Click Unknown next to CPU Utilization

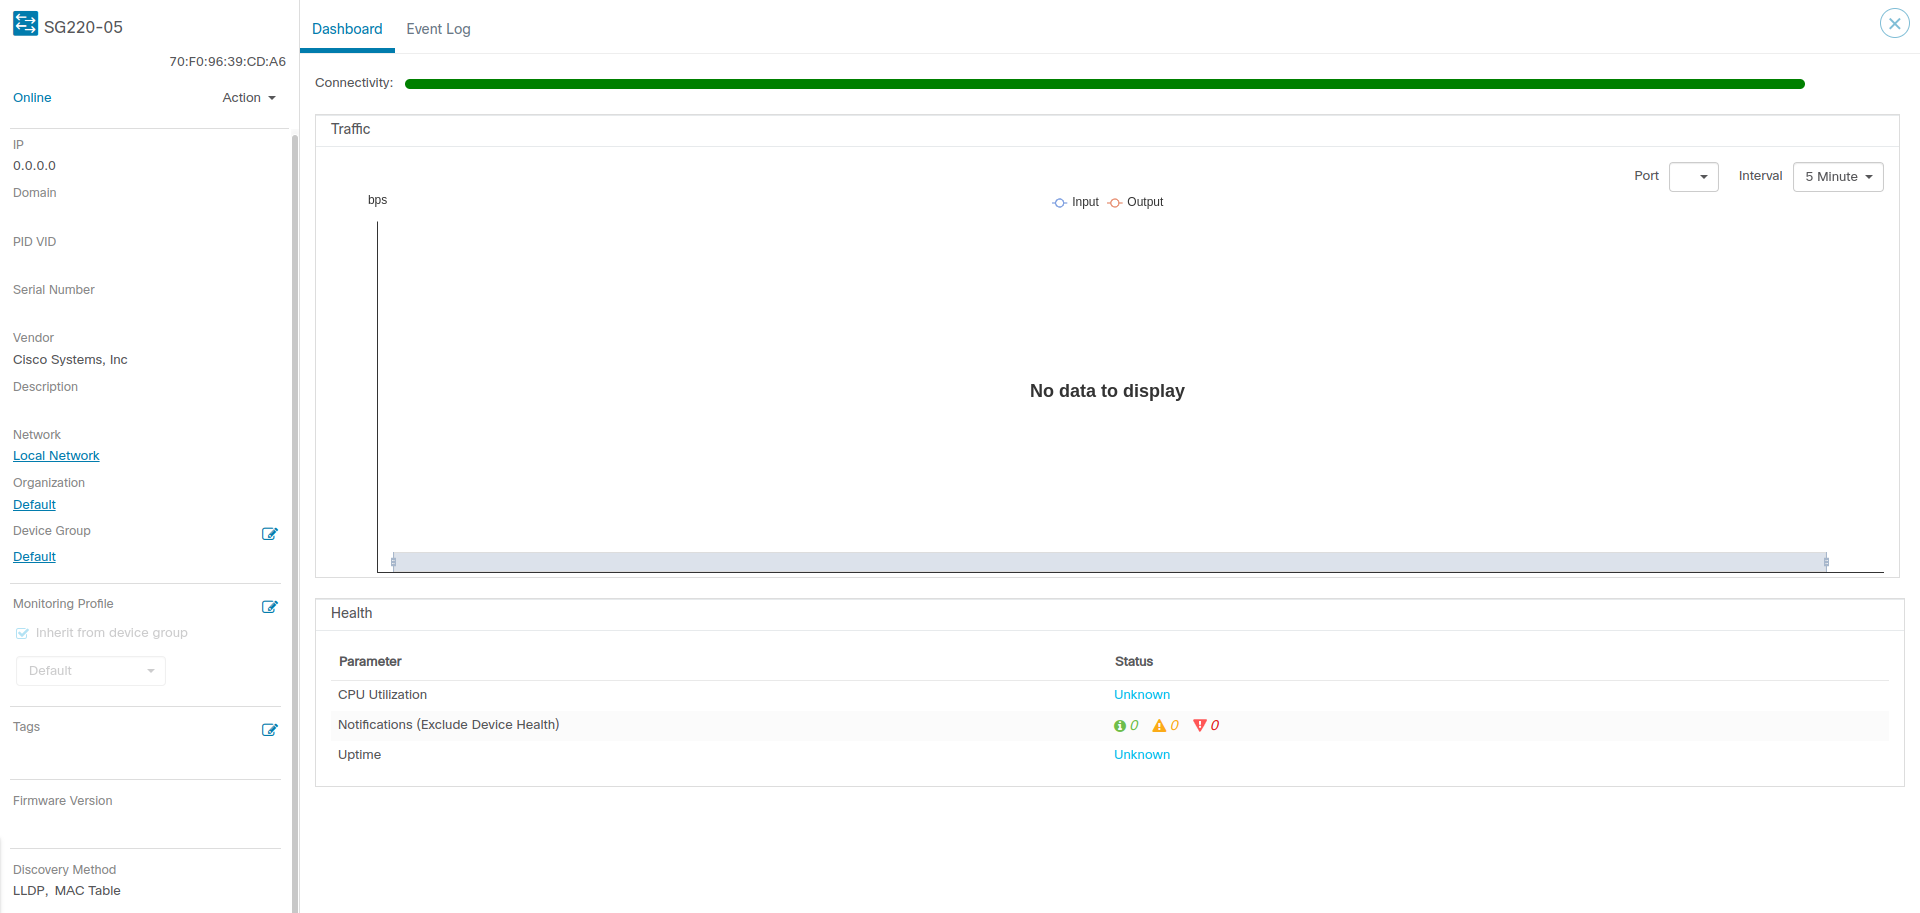point(1141,694)
